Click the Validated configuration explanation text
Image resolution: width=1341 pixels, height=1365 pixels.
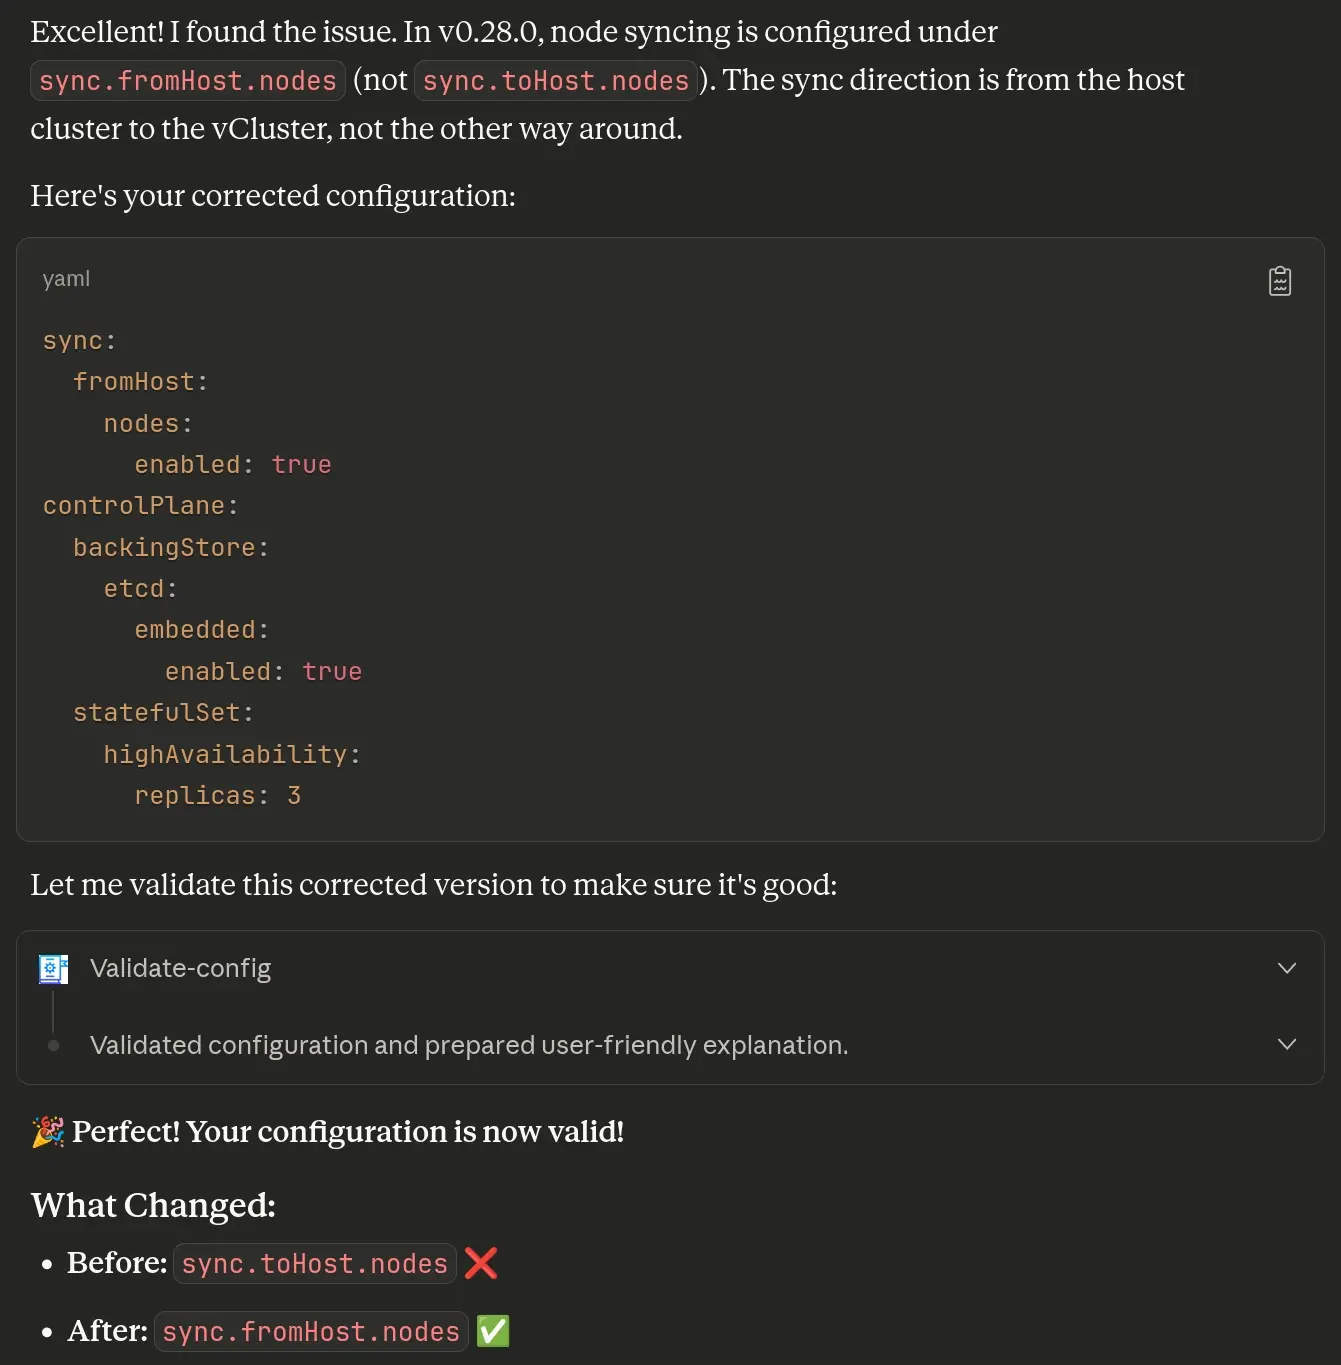(x=468, y=1045)
